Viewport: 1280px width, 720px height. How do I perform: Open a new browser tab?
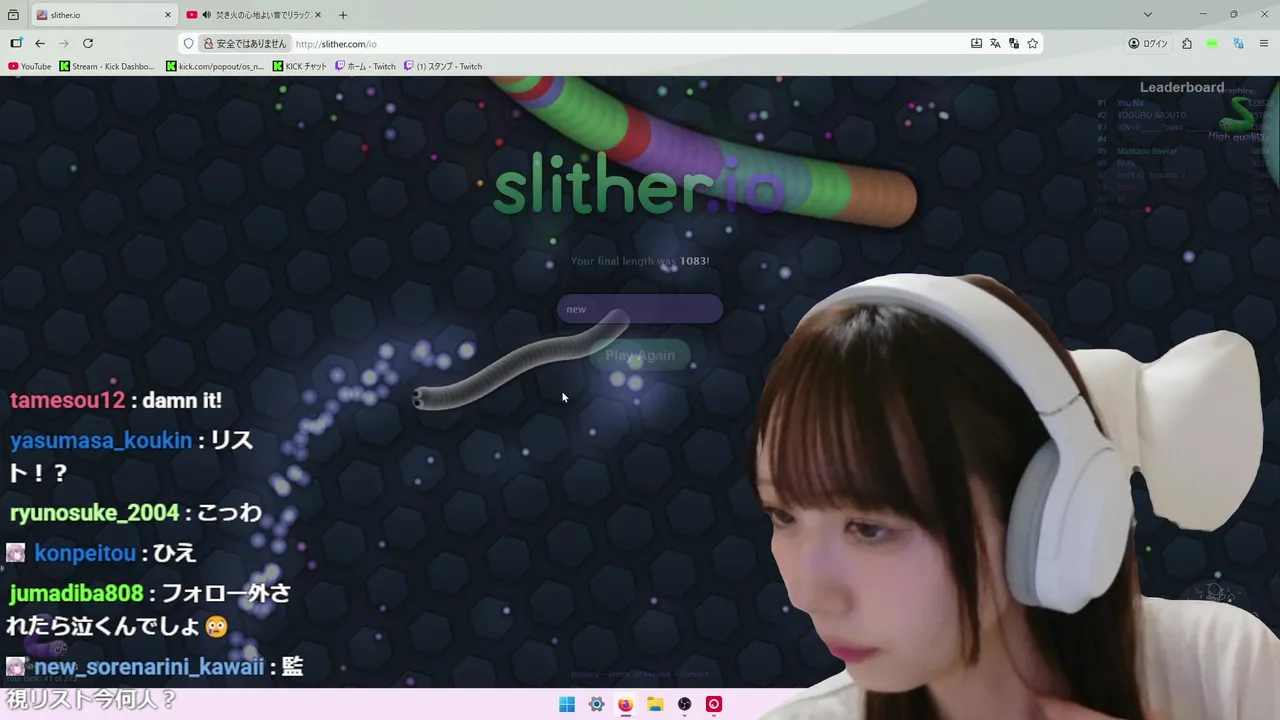click(343, 15)
